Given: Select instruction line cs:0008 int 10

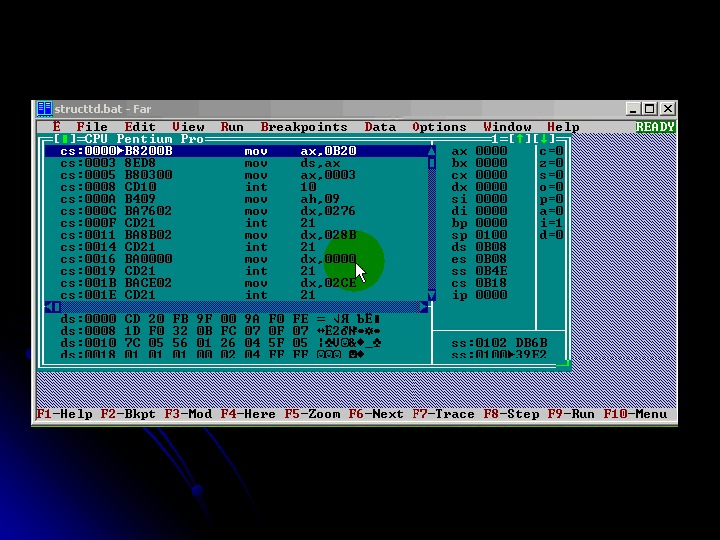Looking at the screenshot, I should (x=236, y=186).
